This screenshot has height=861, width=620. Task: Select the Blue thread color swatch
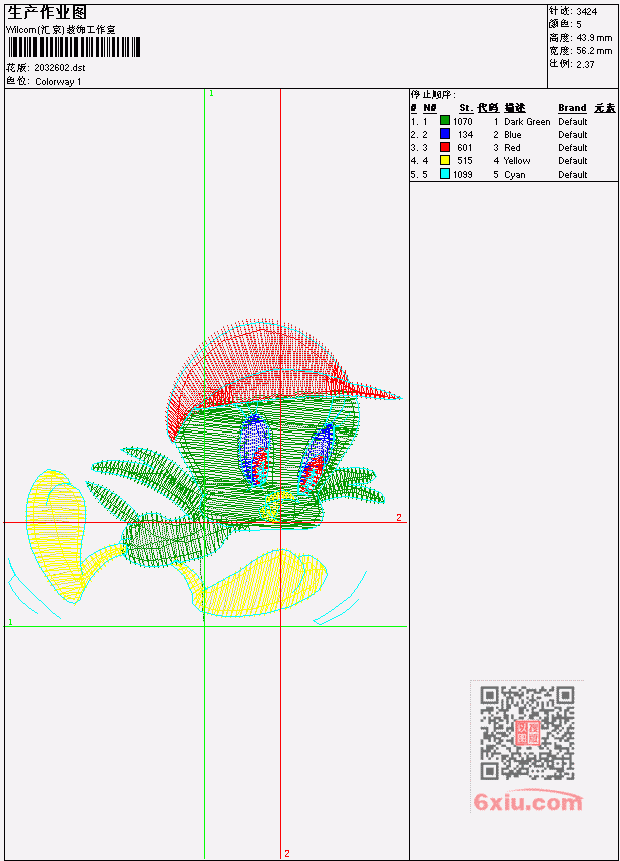coord(445,134)
